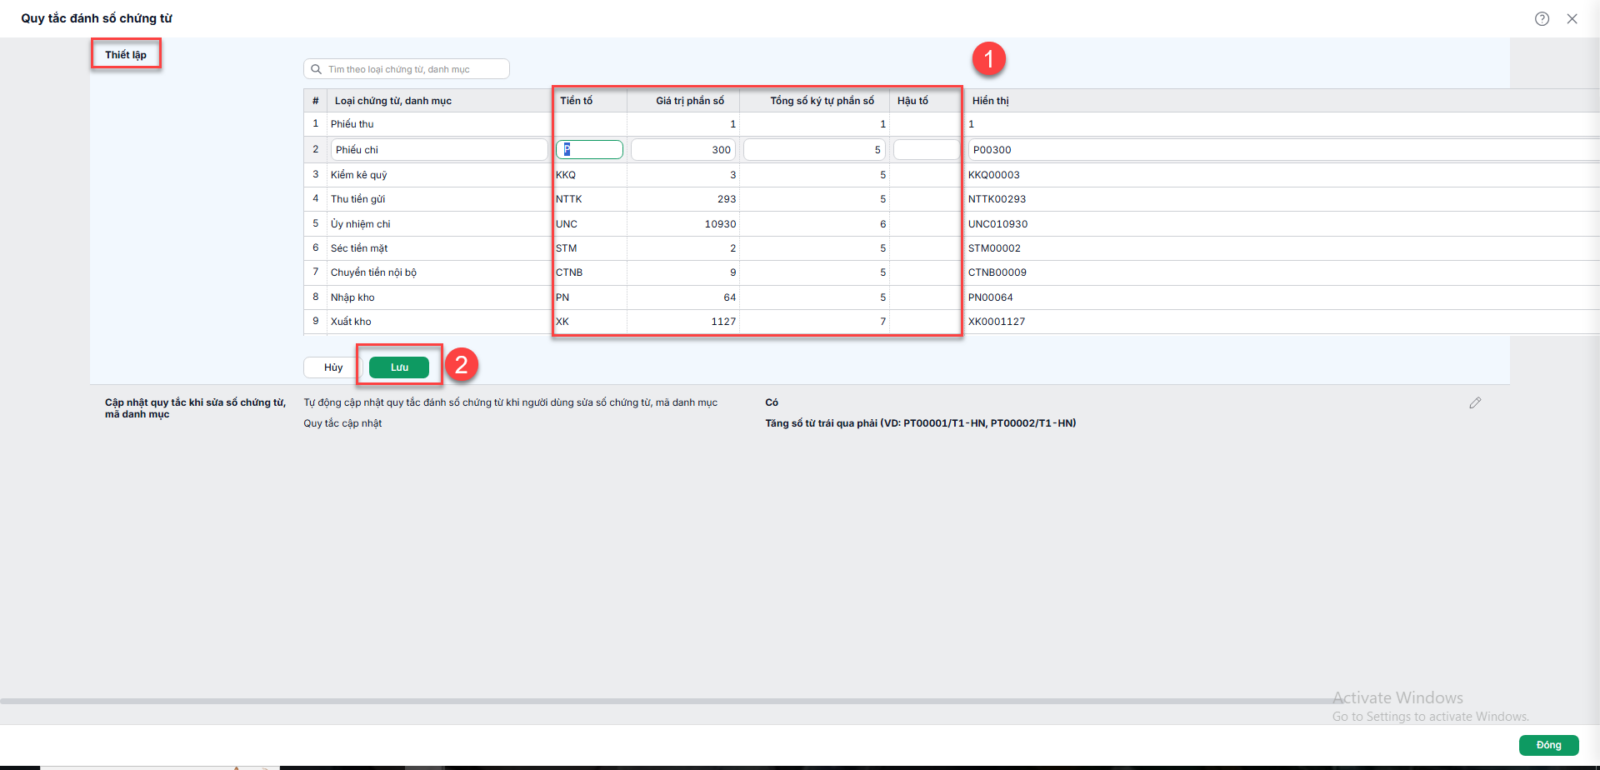This screenshot has width=1600, height=770.
Task: Click the number value 1127 cell
Action: tap(683, 321)
